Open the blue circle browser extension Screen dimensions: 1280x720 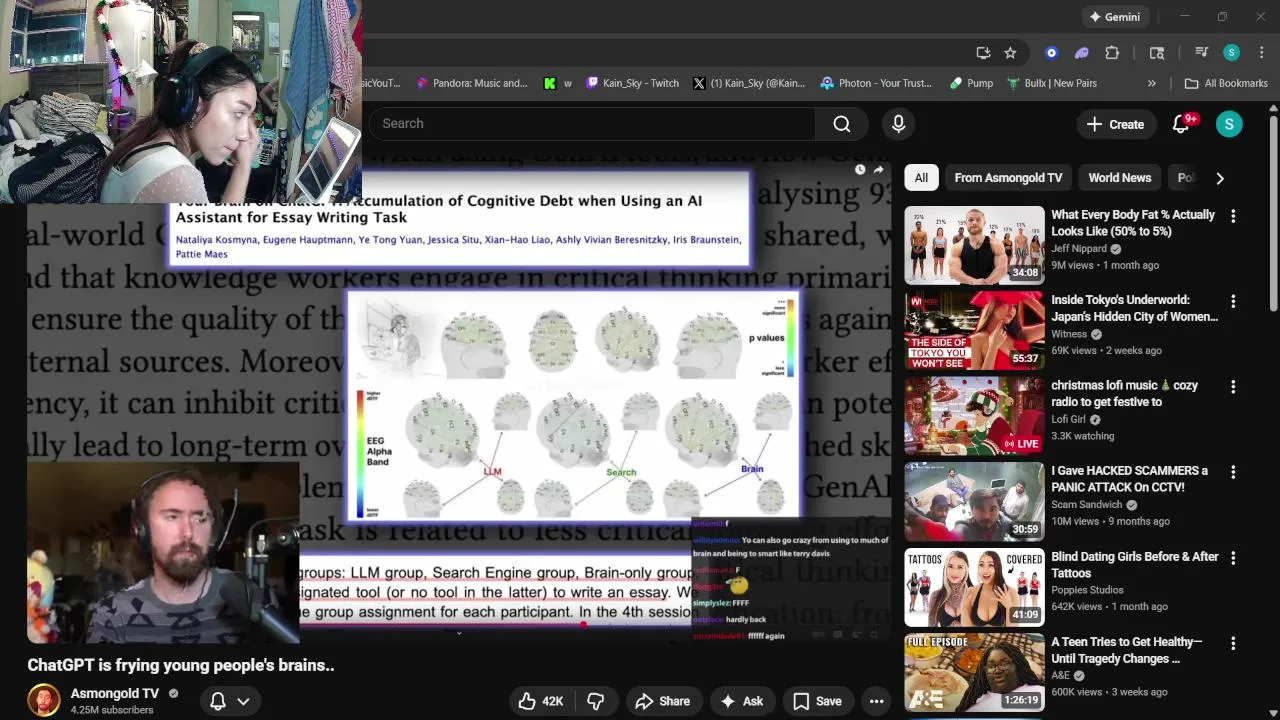coord(1051,53)
